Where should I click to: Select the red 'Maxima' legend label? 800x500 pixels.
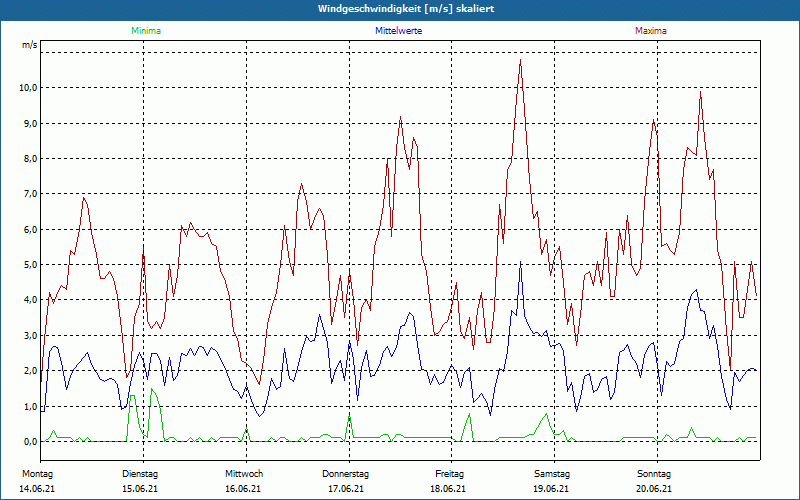point(651,31)
